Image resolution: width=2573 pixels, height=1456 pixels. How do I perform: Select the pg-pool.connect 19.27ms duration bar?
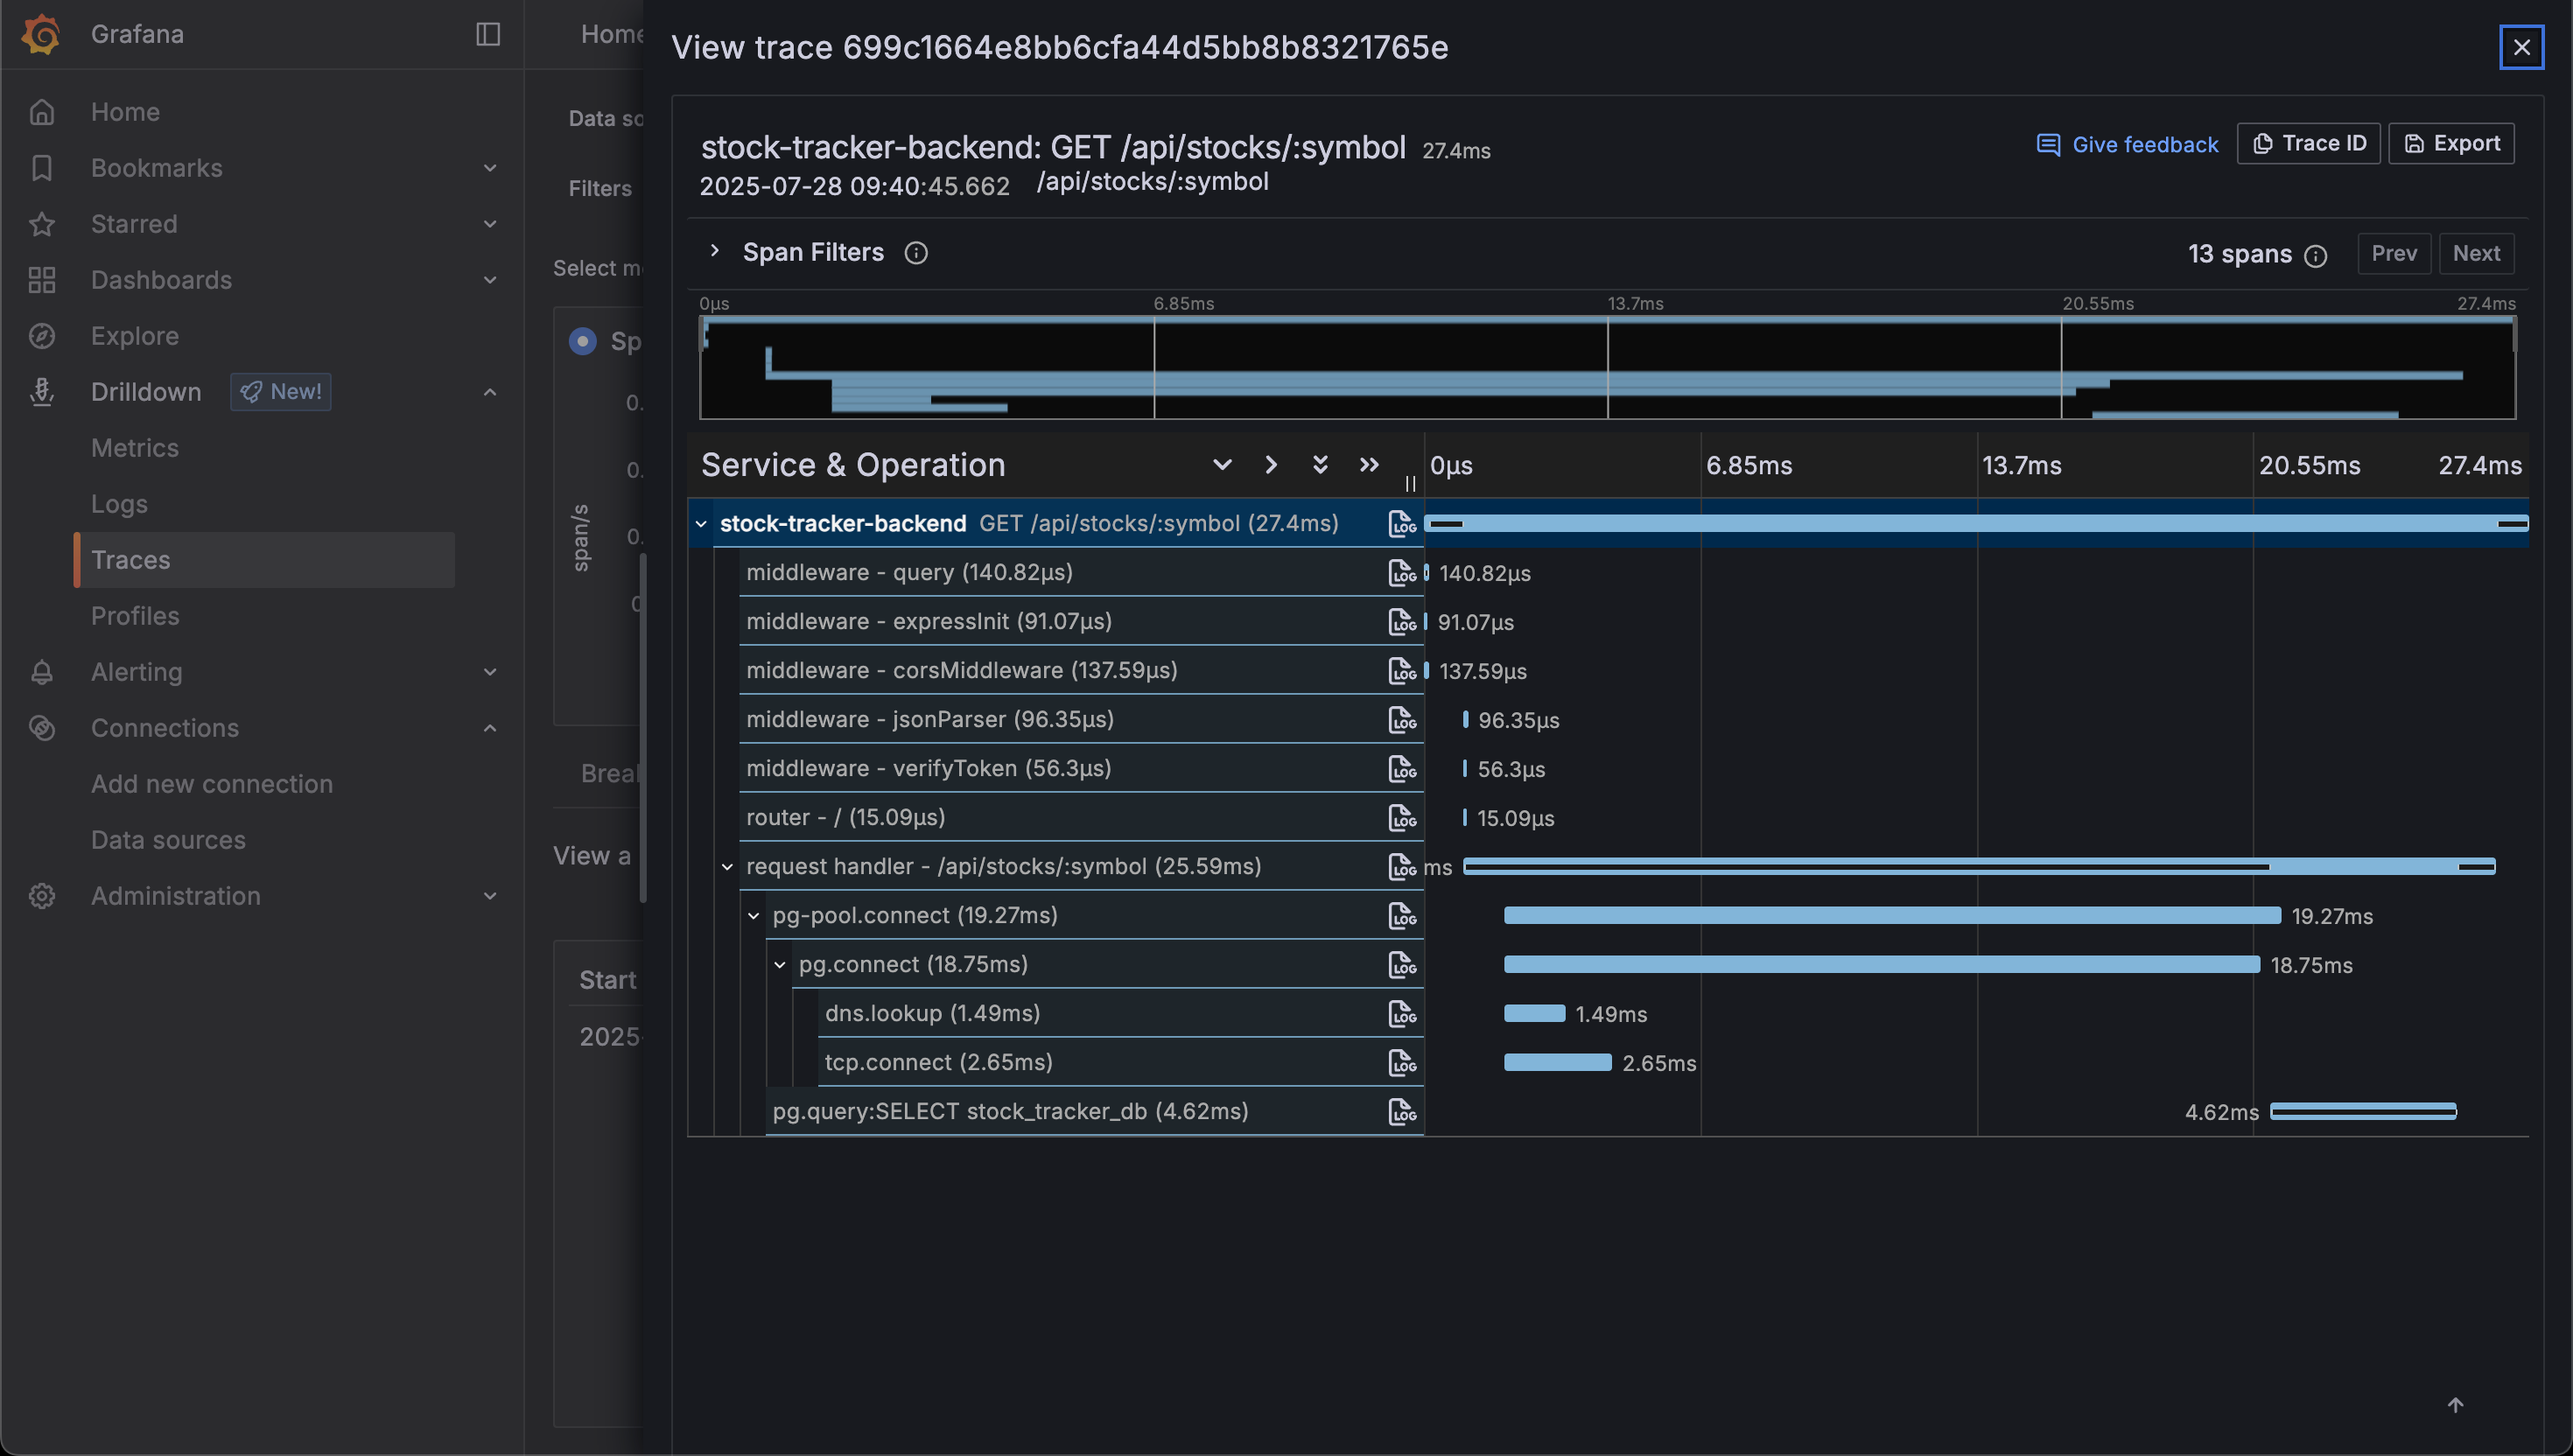point(1892,915)
